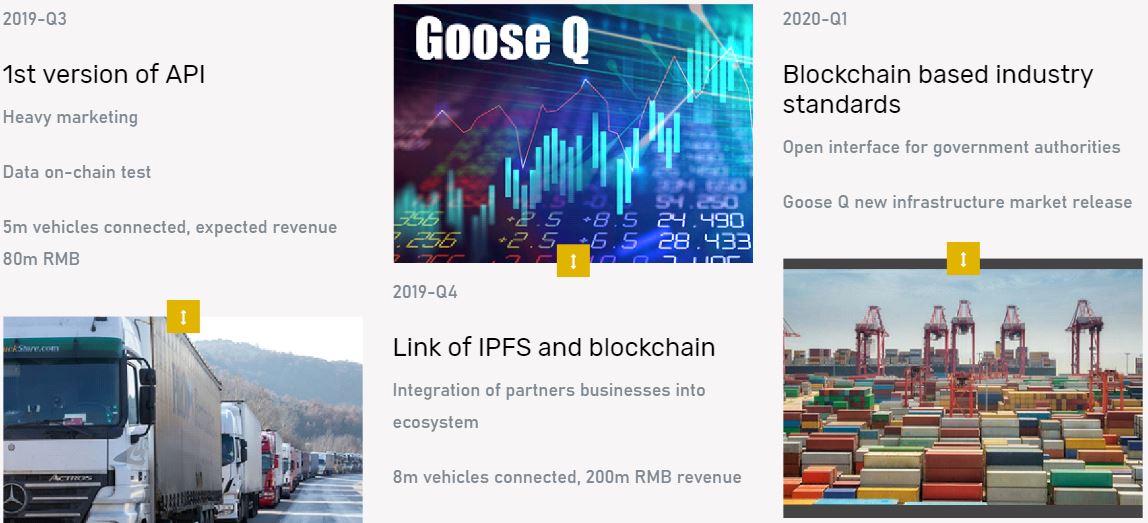Open the shipping container port photo
1148x523 pixels.
(x=963, y=388)
